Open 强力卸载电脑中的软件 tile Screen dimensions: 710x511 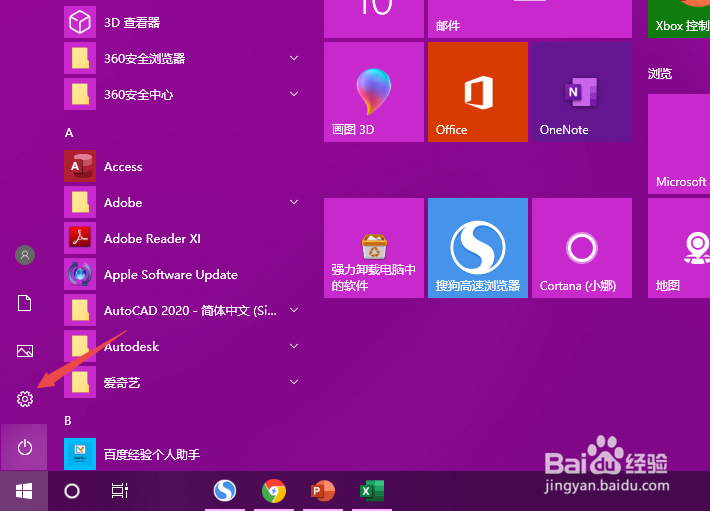[374, 248]
